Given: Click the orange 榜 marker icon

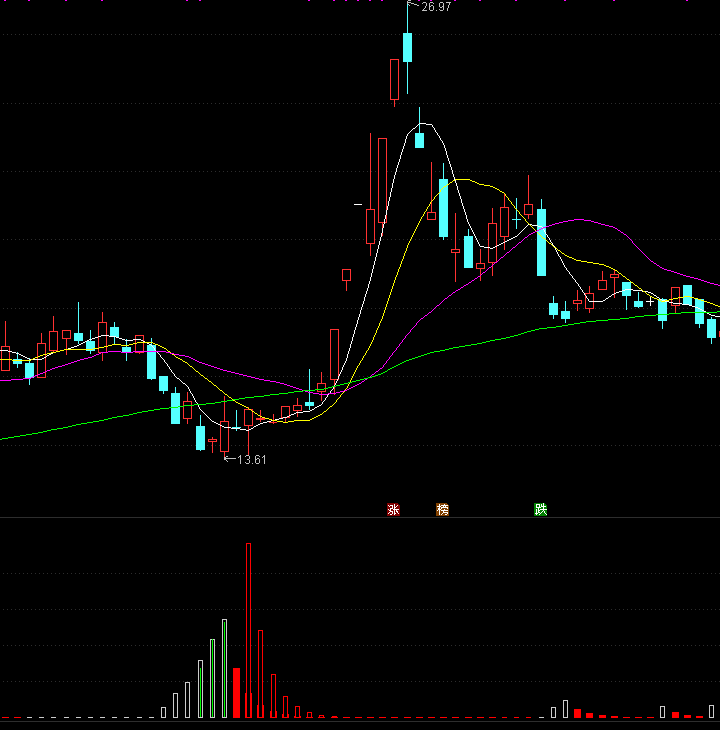Looking at the screenshot, I should (442, 509).
